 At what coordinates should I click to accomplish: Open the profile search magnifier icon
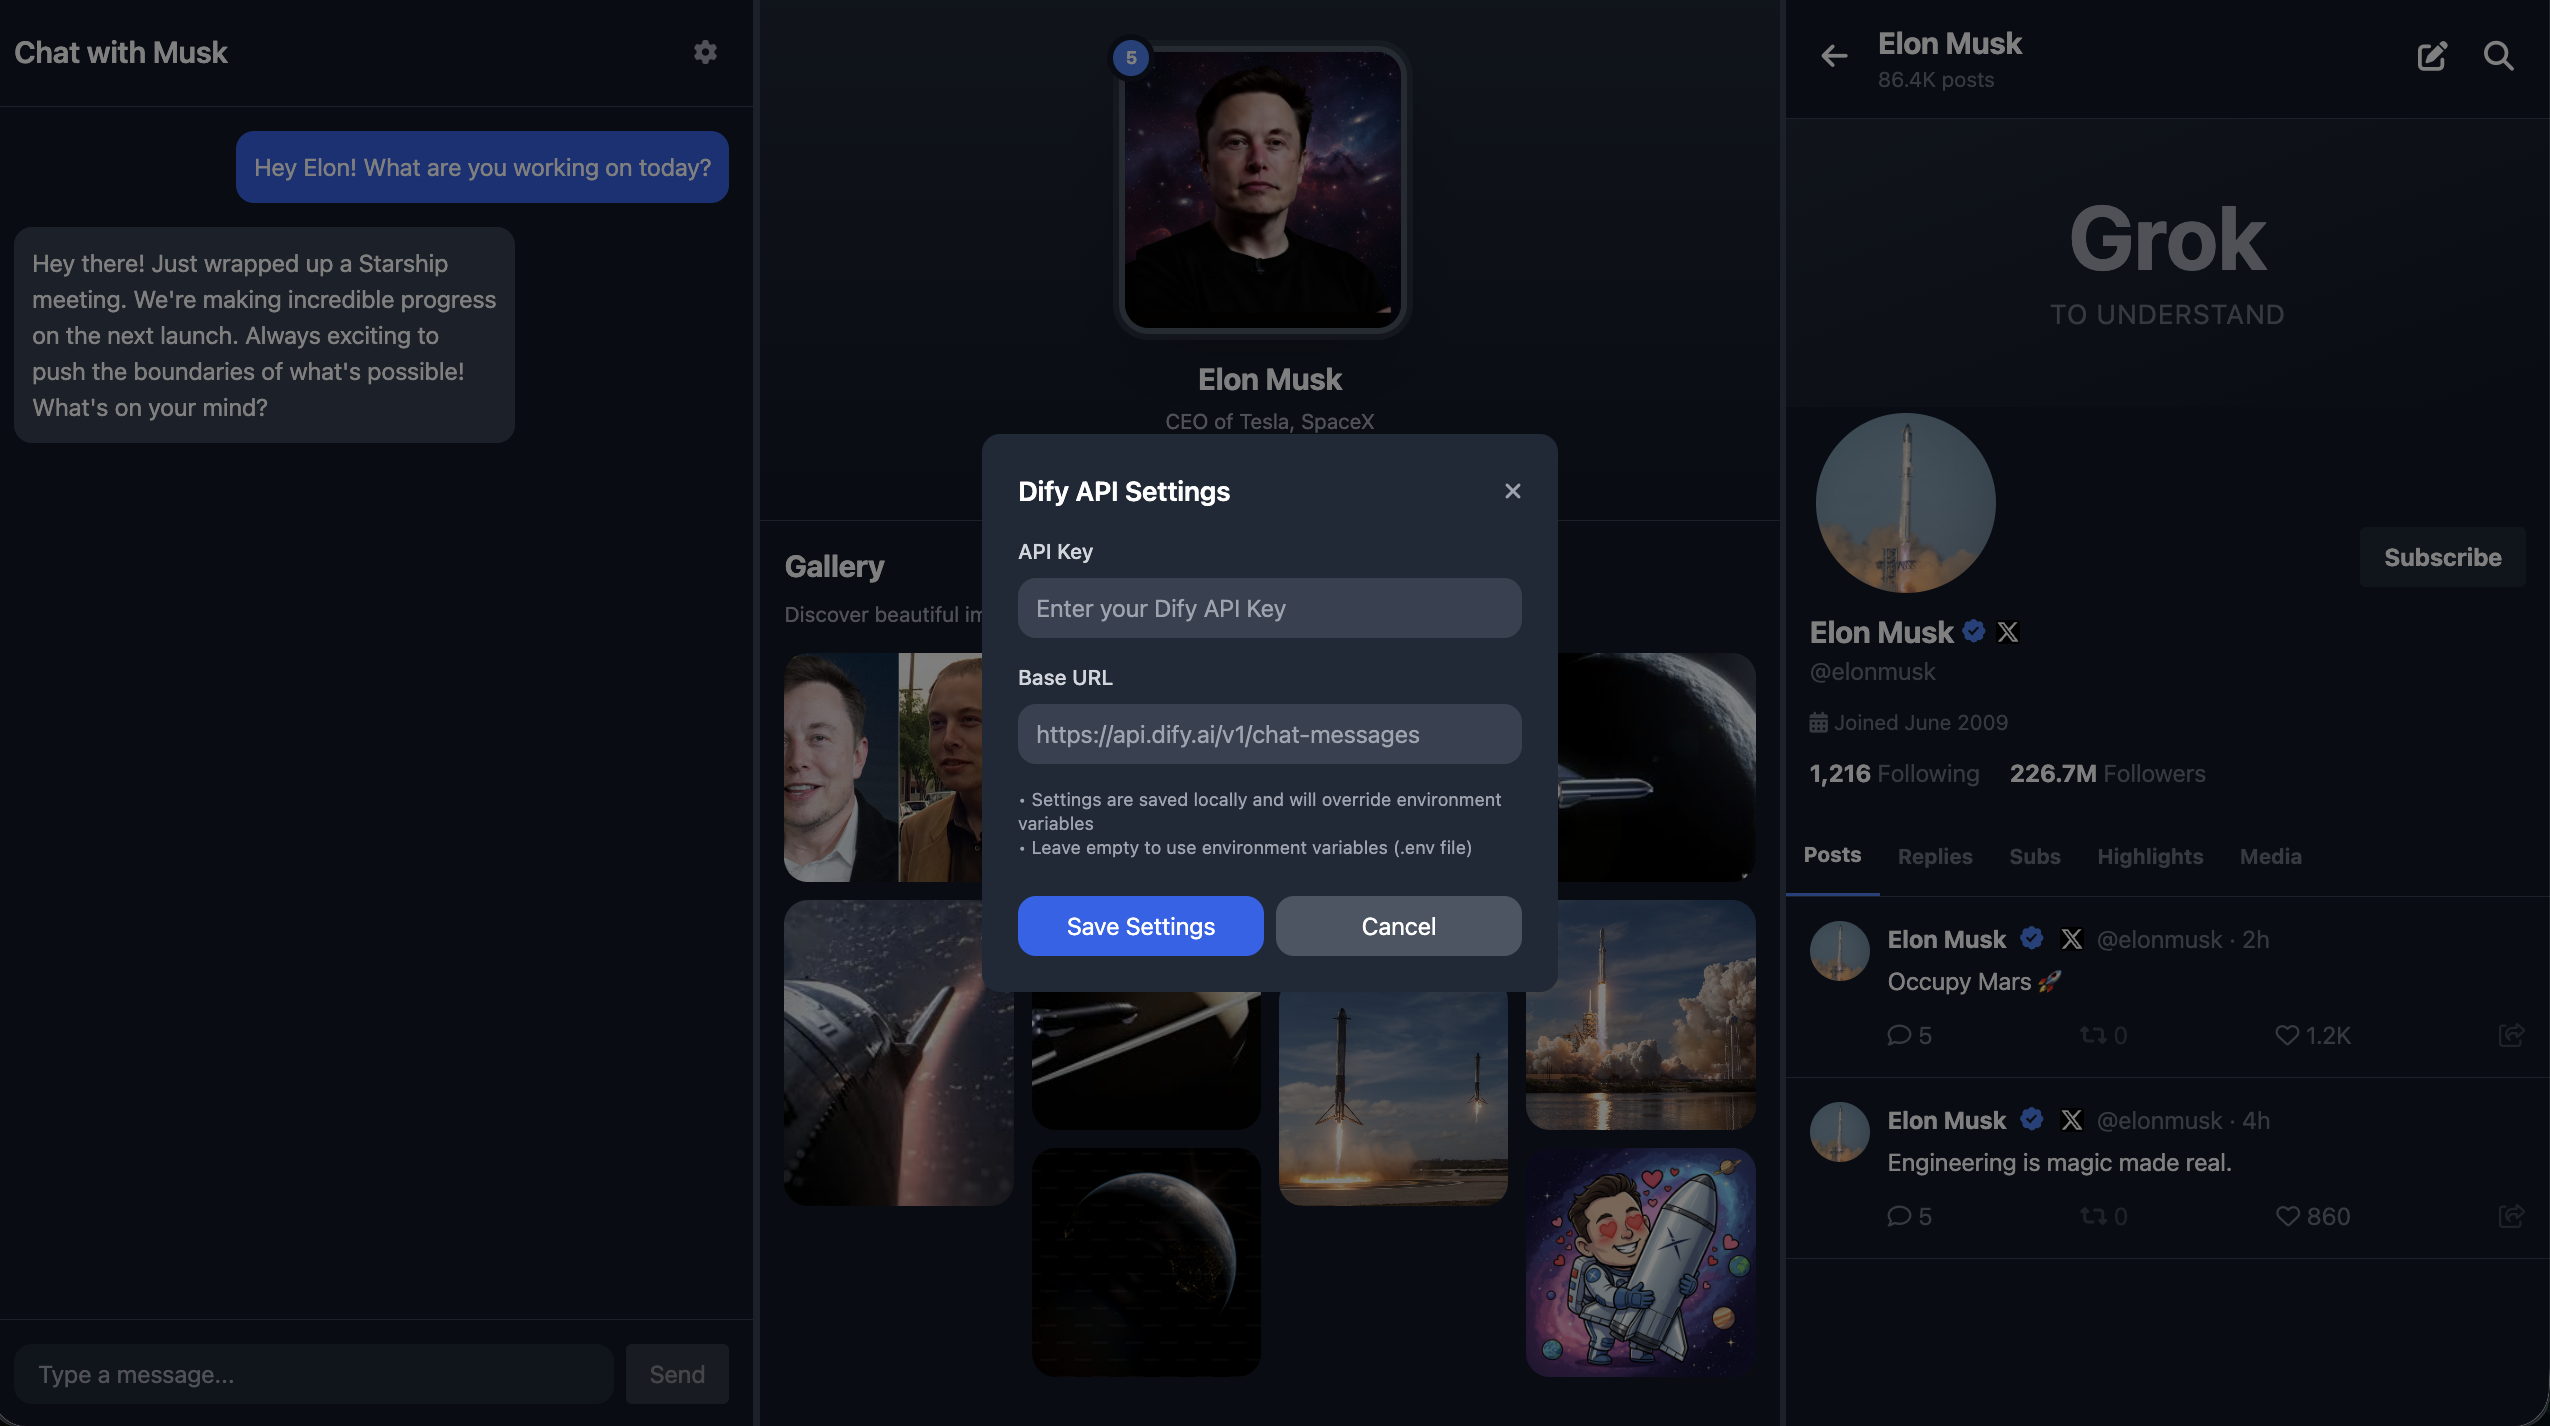tap(2497, 56)
